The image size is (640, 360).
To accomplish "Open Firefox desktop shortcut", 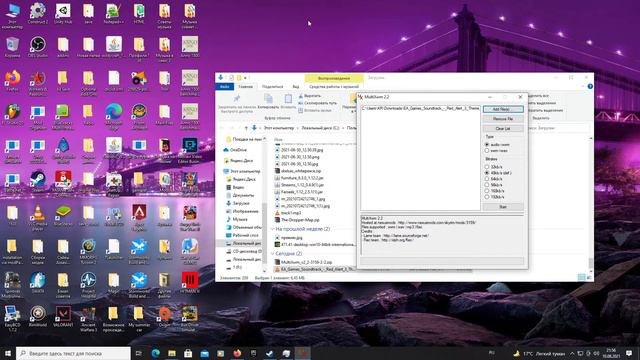I will [13, 80].
